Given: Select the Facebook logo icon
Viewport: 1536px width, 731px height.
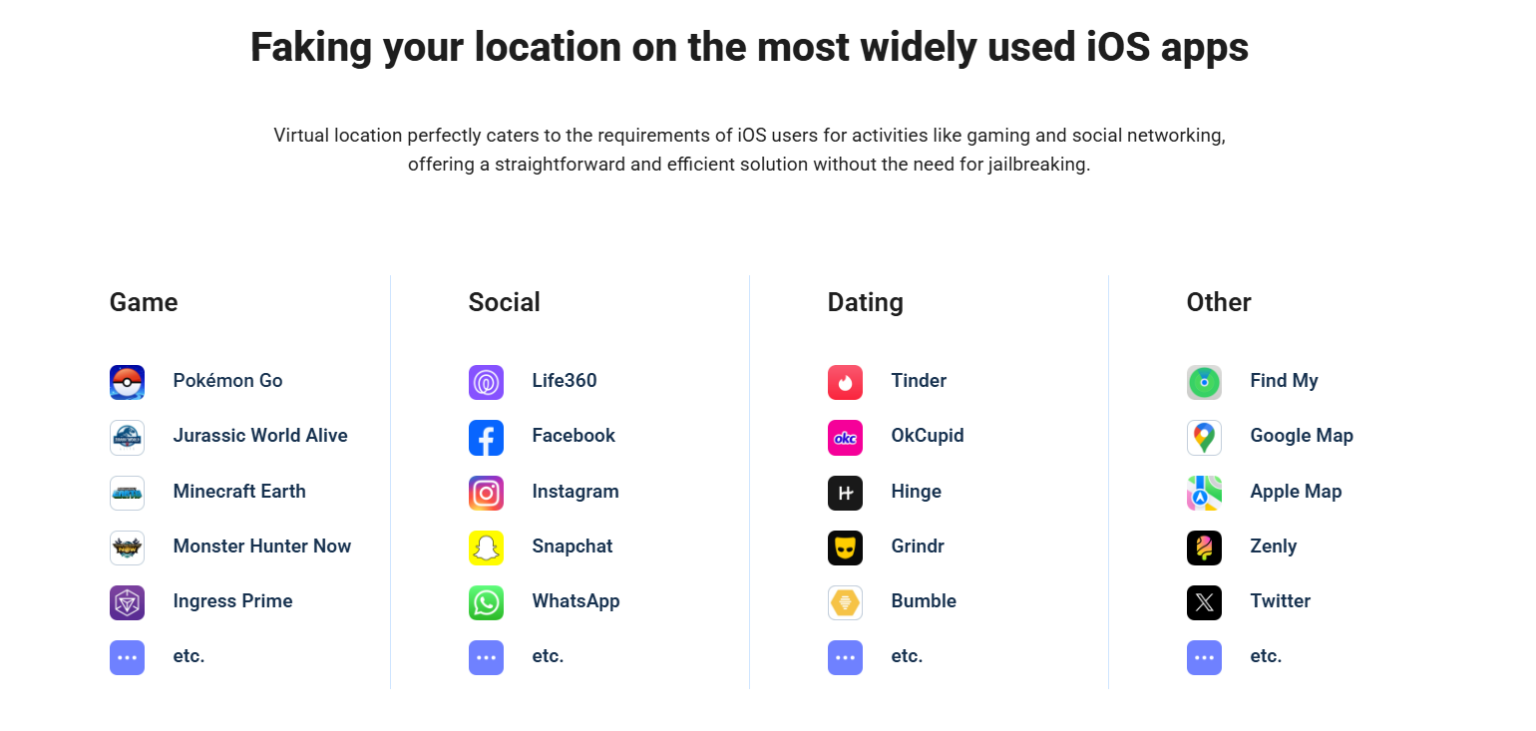Looking at the screenshot, I should tap(486, 437).
